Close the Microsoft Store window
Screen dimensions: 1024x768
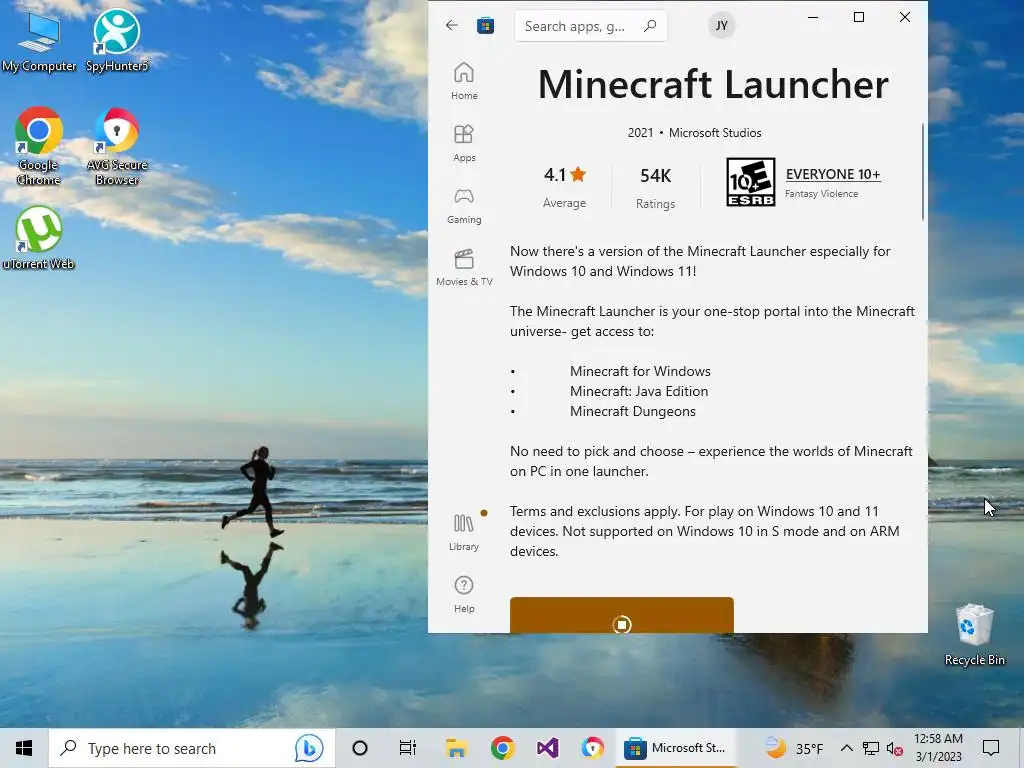[x=904, y=18]
